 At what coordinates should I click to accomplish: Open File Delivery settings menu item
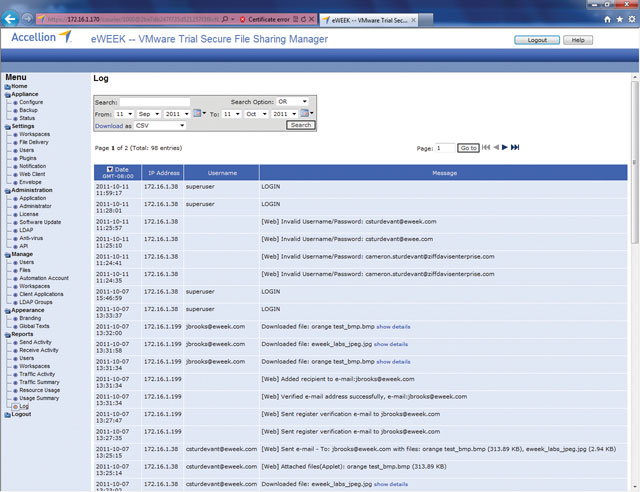click(34, 142)
